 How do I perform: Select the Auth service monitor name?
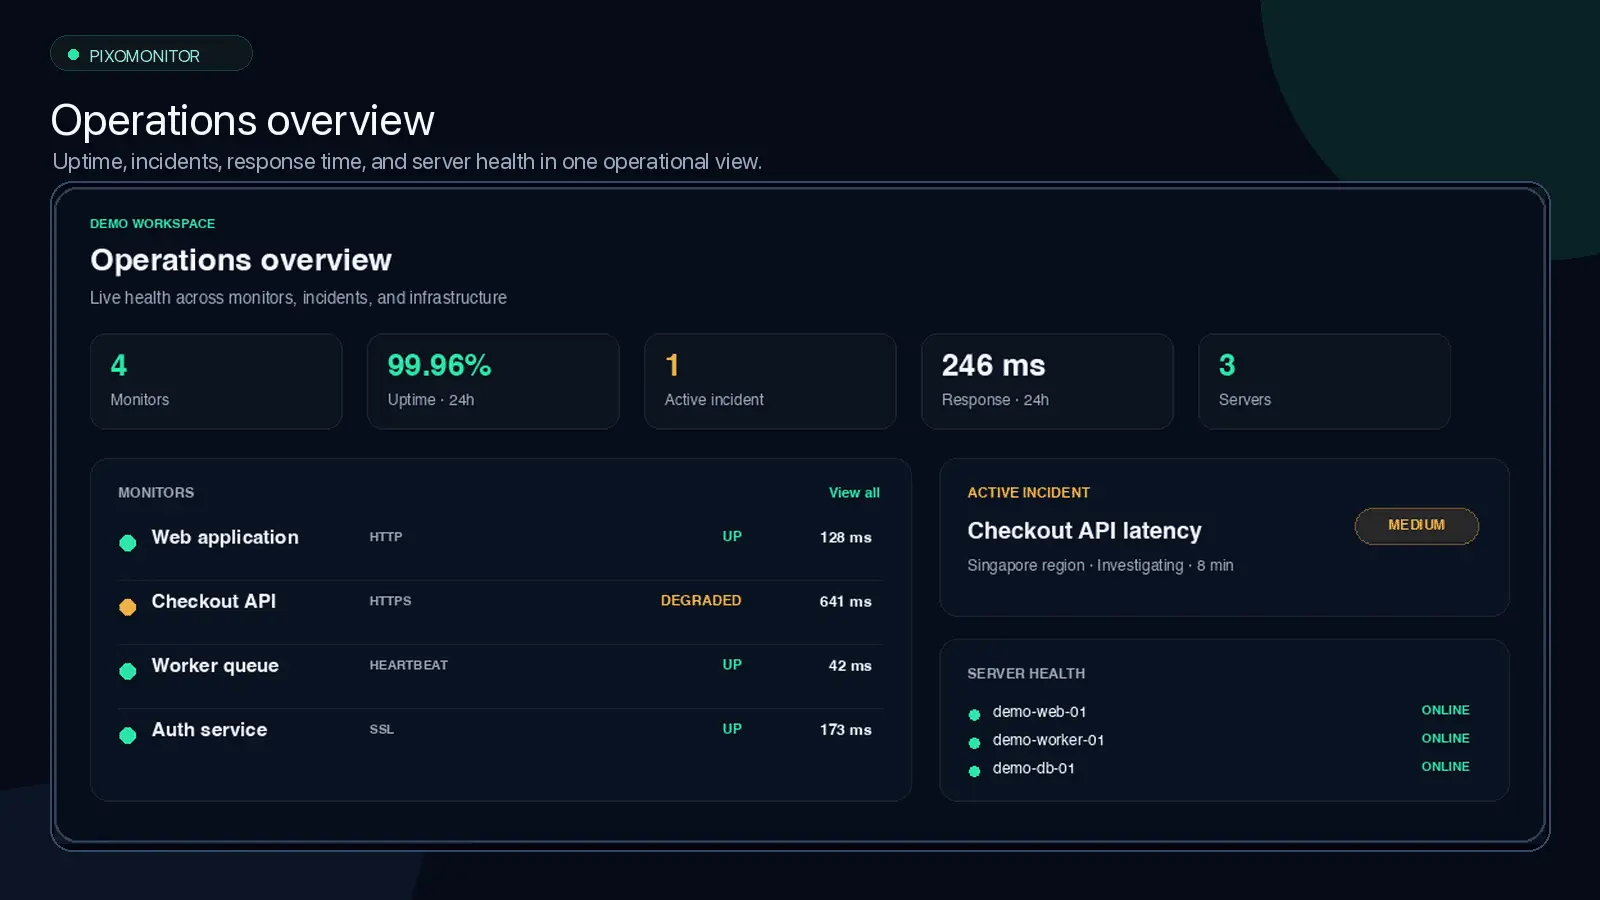[x=209, y=730]
